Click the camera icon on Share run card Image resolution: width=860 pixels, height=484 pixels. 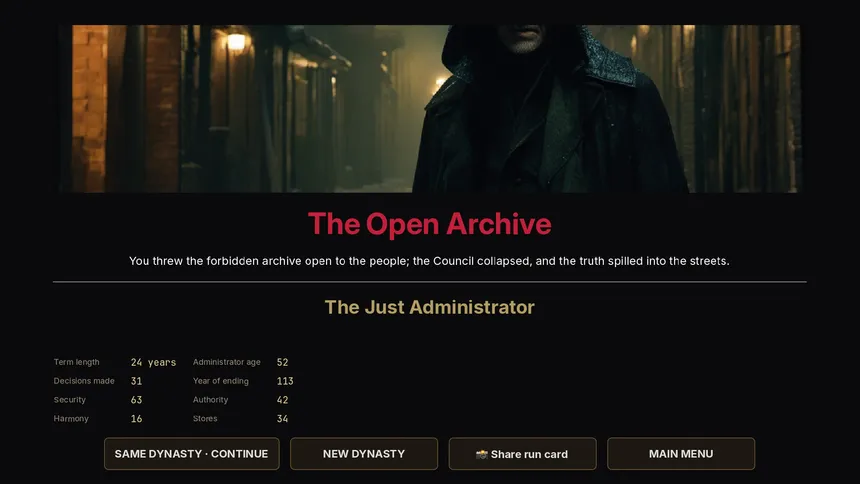pyautogui.click(x=482, y=454)
